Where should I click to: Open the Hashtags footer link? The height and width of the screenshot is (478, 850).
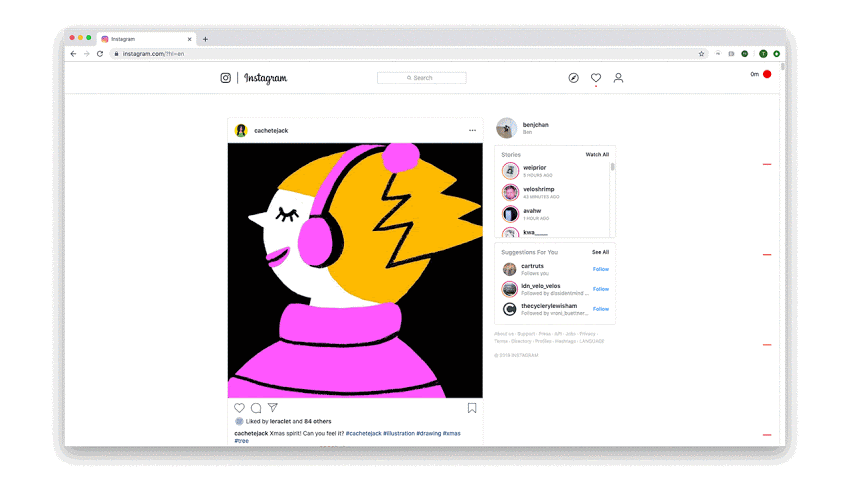565,341
